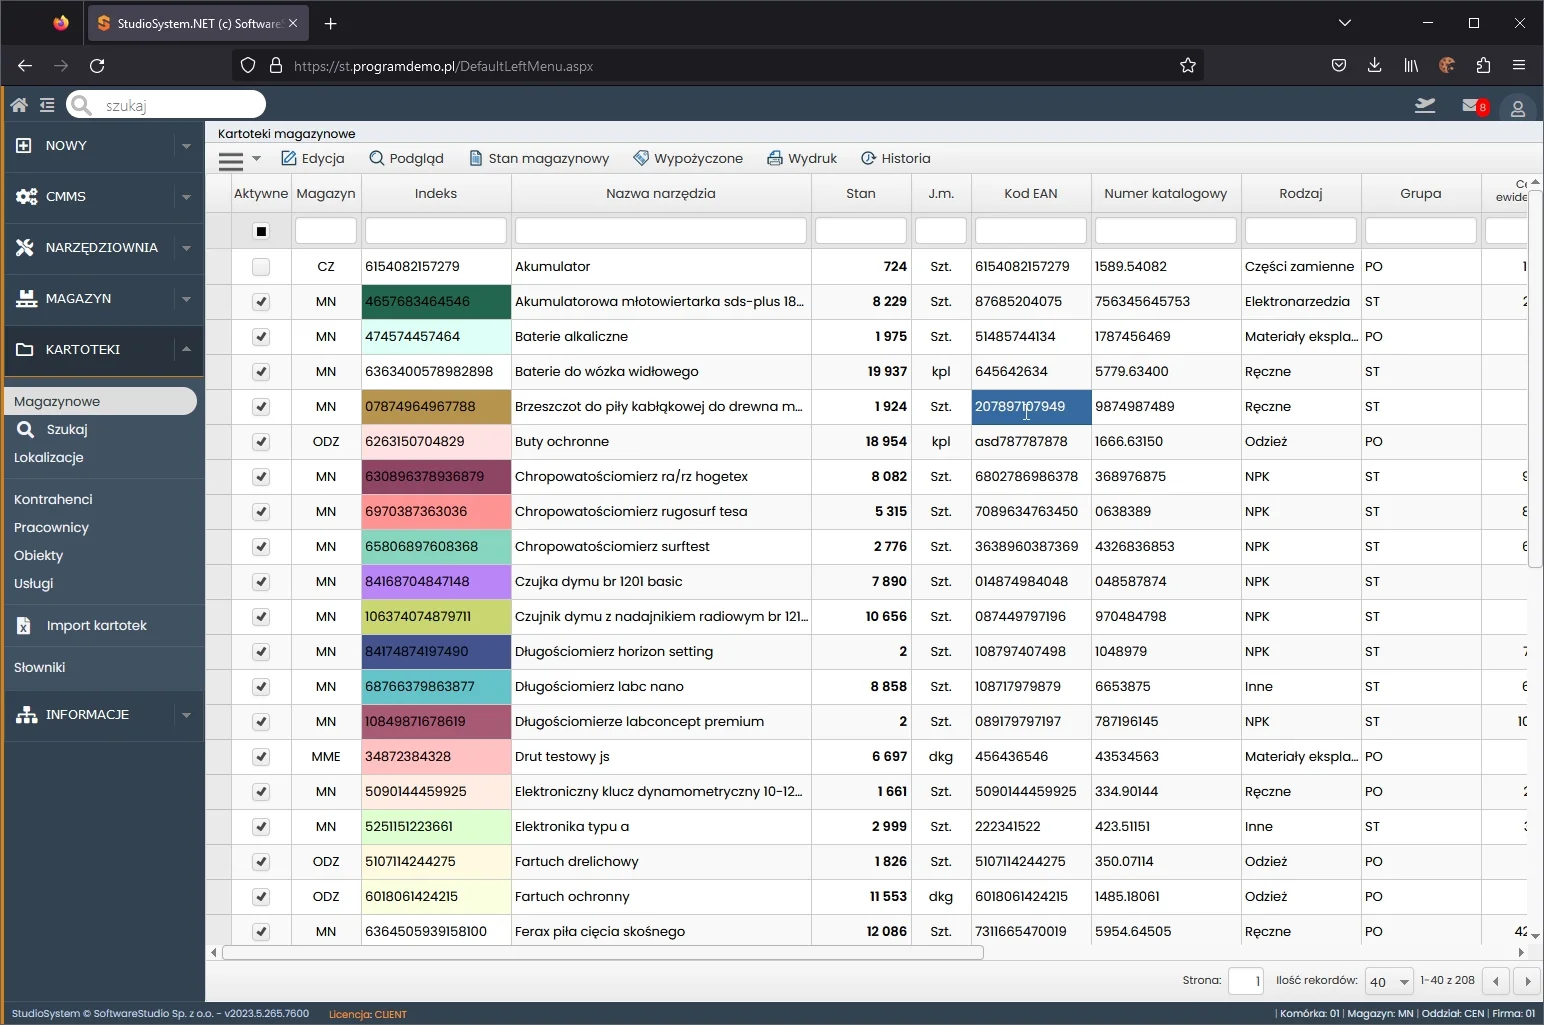This screenshot has width=1544, height=1025.
Task: Click the user profile icon
Action: pyautogui.click(x=1517, y=108)
